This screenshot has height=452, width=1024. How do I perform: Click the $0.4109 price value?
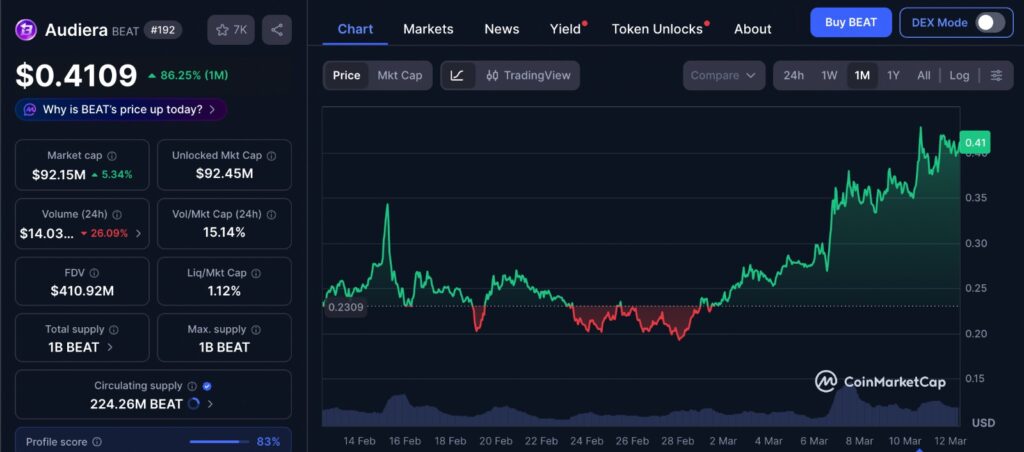(x=76, y=75)
